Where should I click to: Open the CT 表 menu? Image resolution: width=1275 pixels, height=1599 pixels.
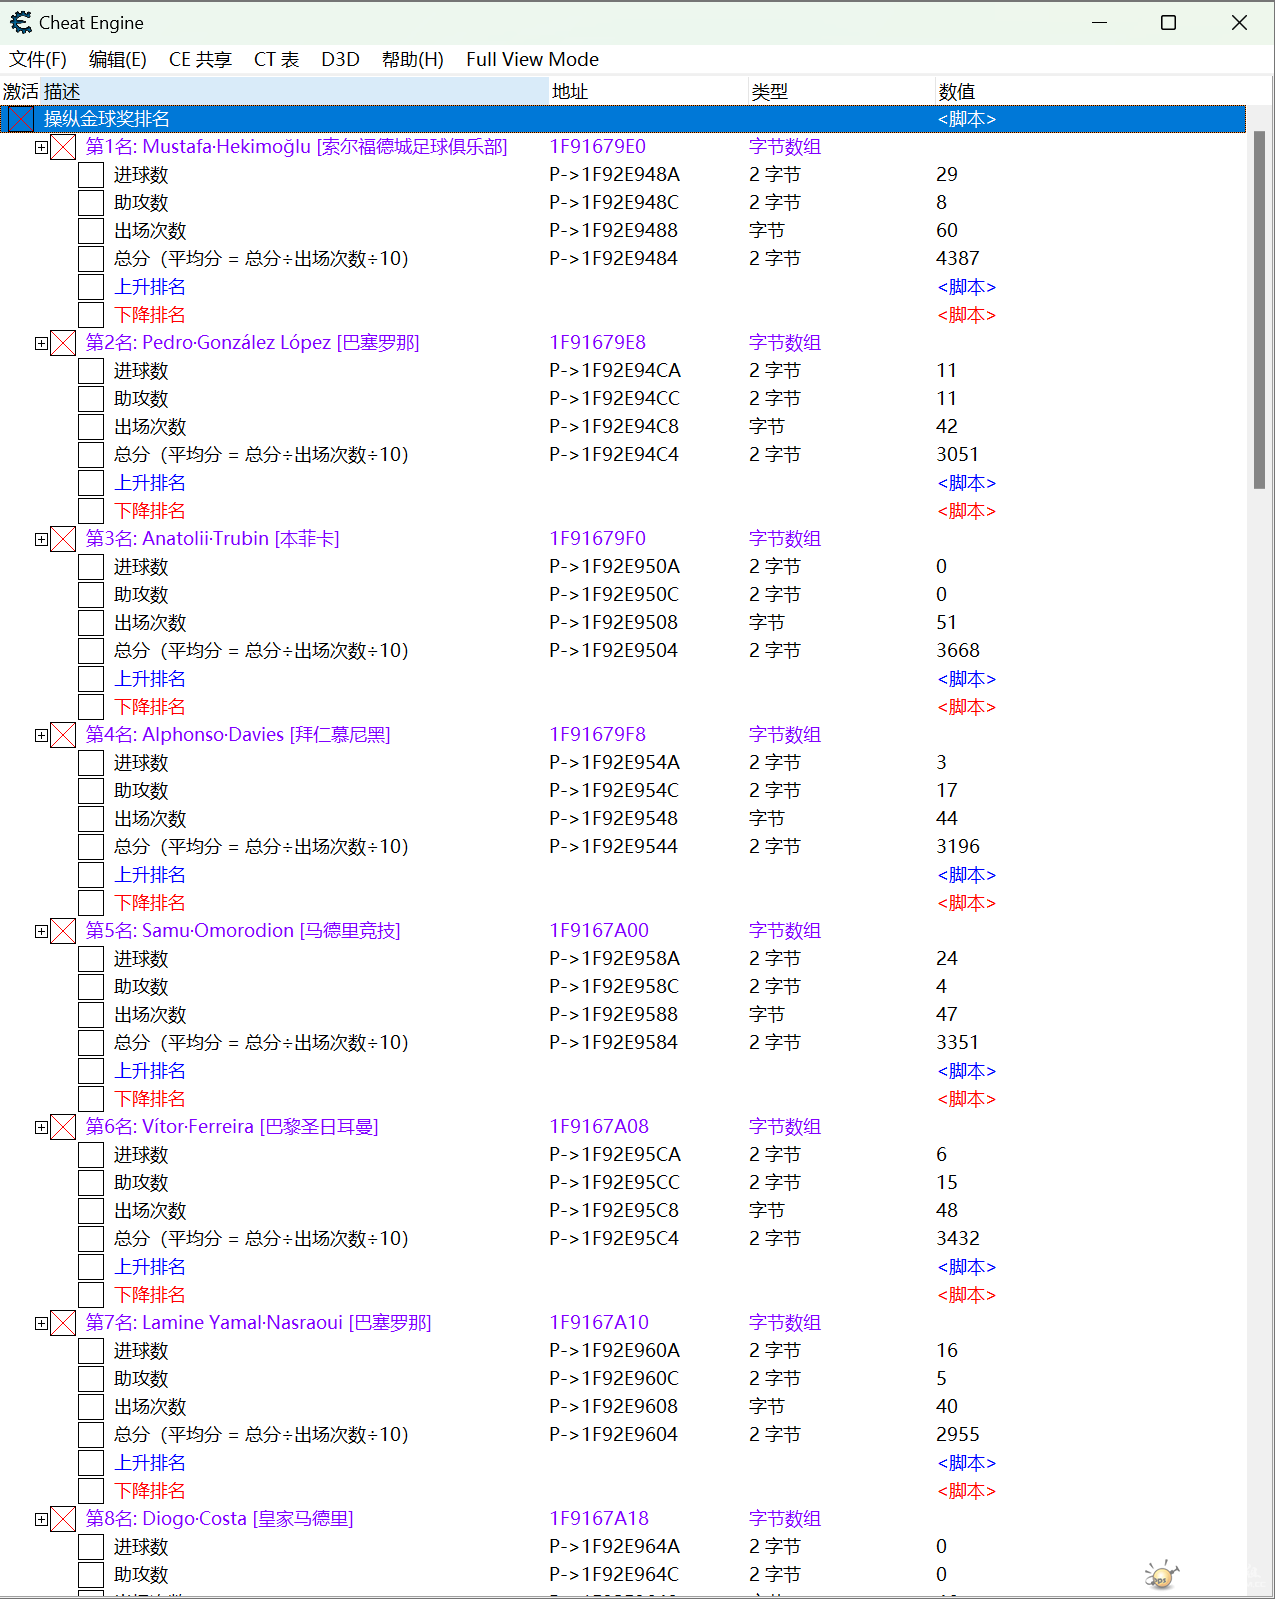click(276, 60)
